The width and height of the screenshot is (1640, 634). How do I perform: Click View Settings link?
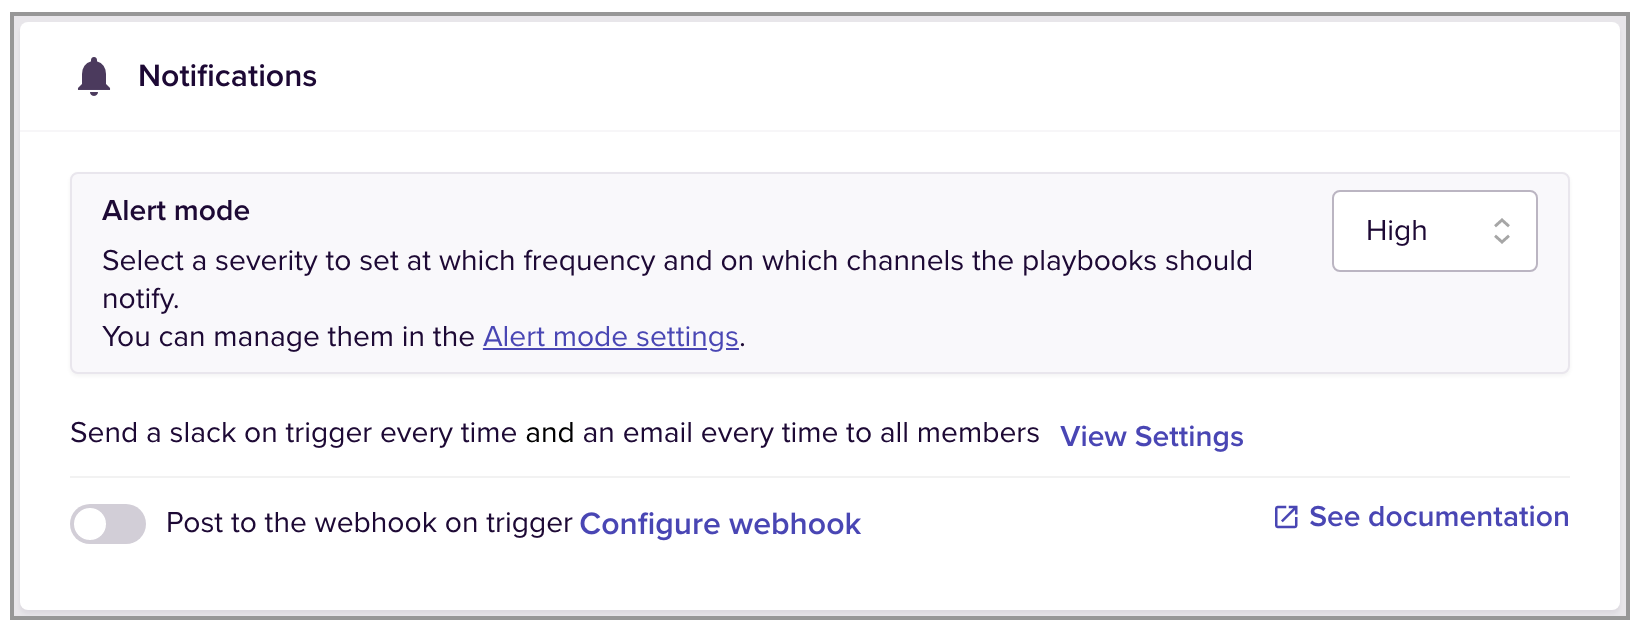(1151, 436)
